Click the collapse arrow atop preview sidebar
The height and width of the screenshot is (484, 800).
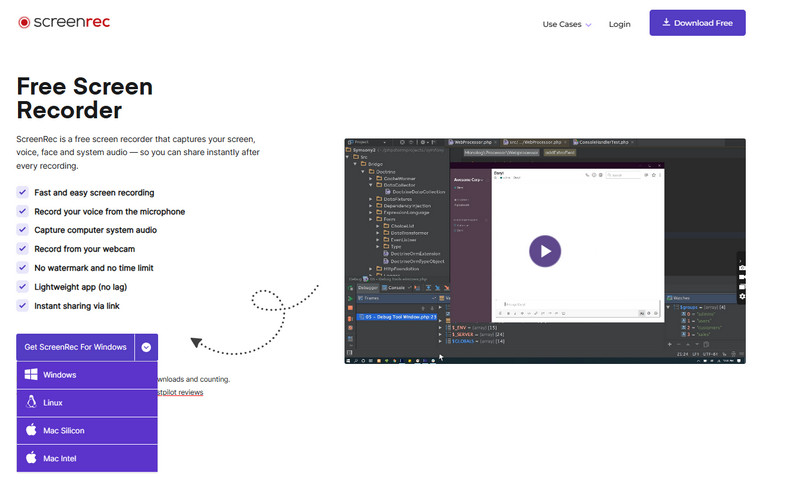click(740, 261)
